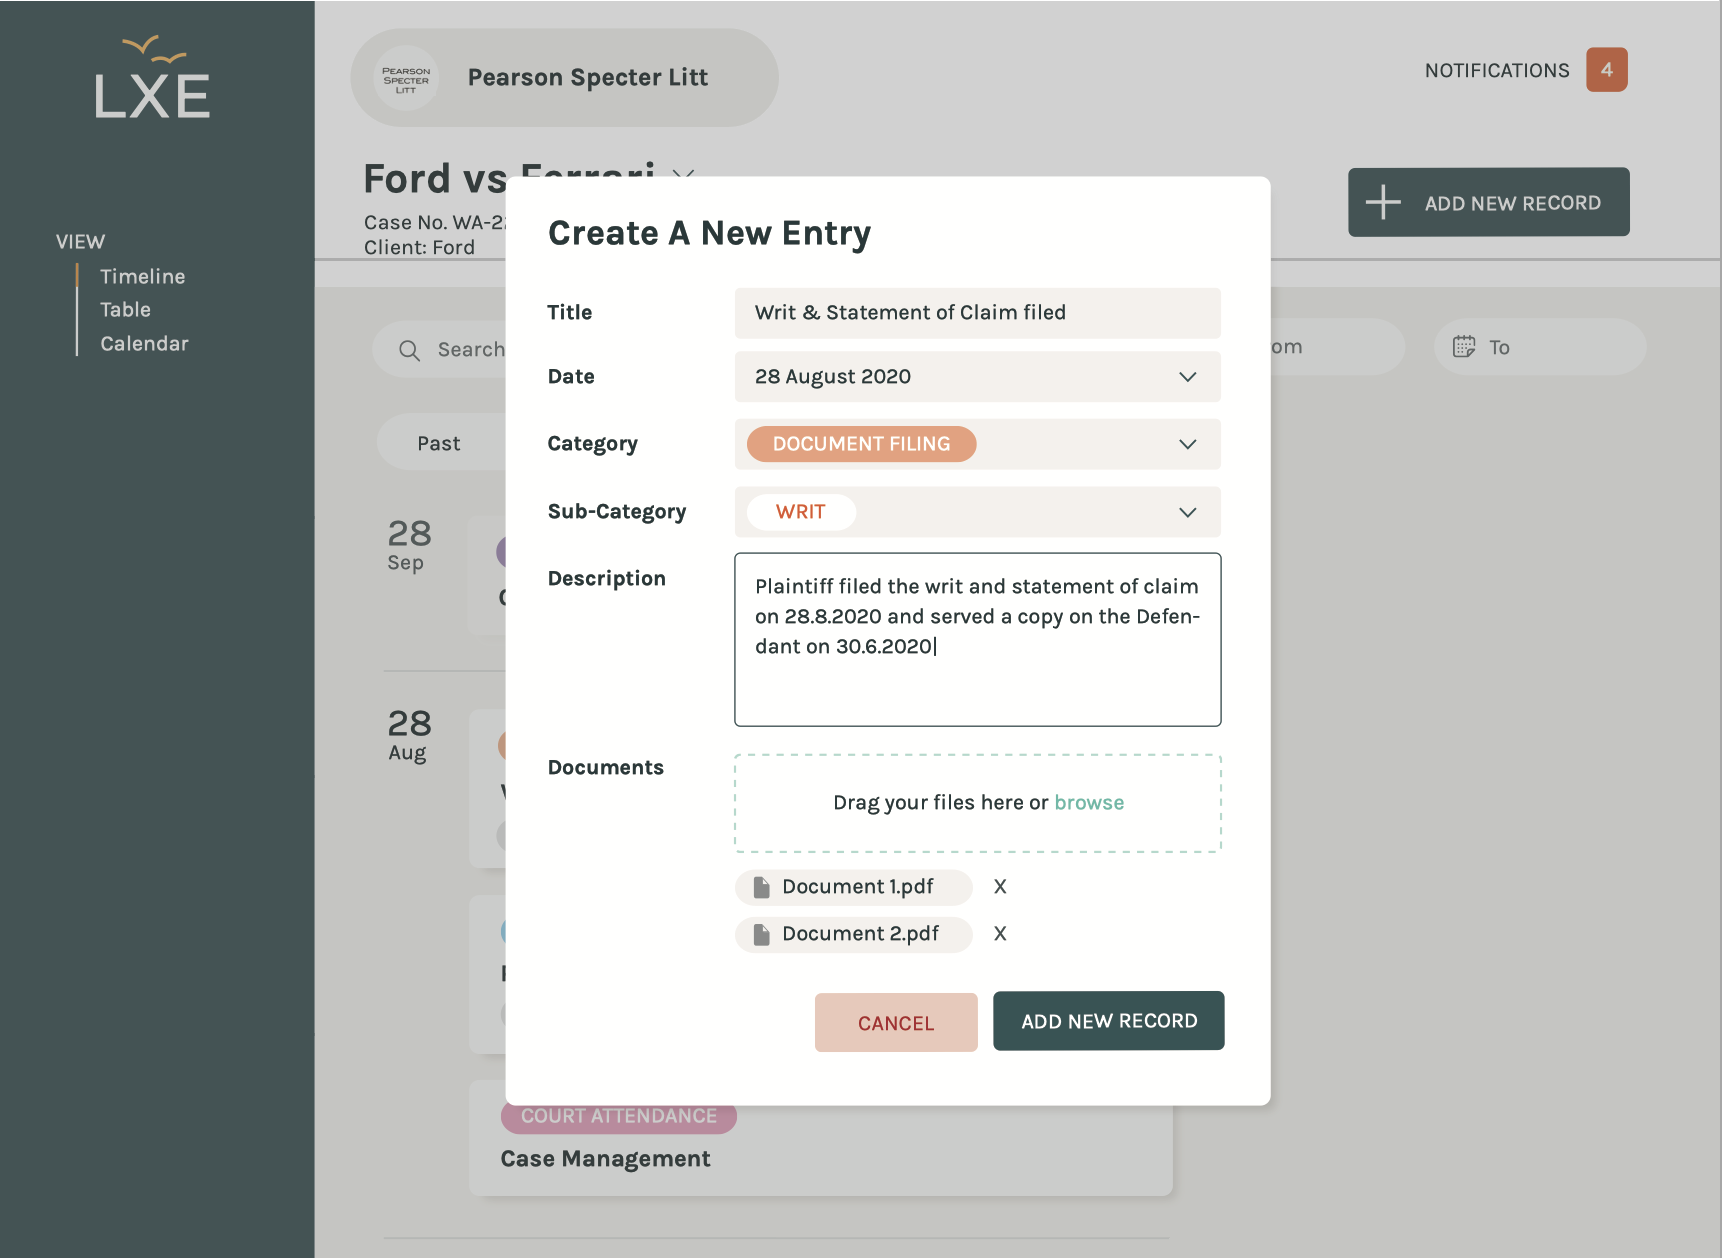Select the Timeline view
Viewport: 1722px width, 1258px height.
click(x=142, y=277)
